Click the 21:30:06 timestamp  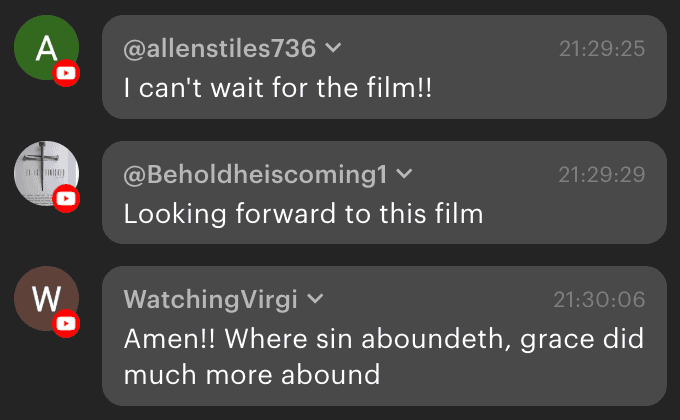click(599, 299)
